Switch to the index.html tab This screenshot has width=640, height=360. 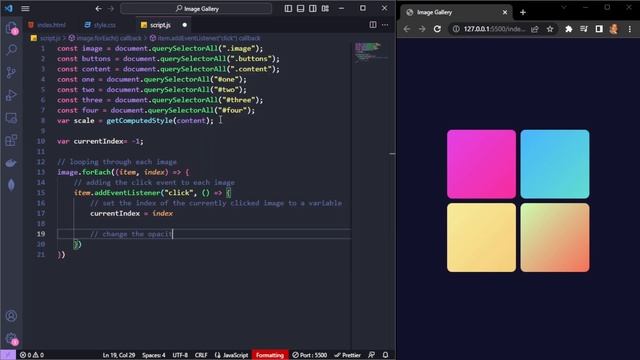[48, 25]
